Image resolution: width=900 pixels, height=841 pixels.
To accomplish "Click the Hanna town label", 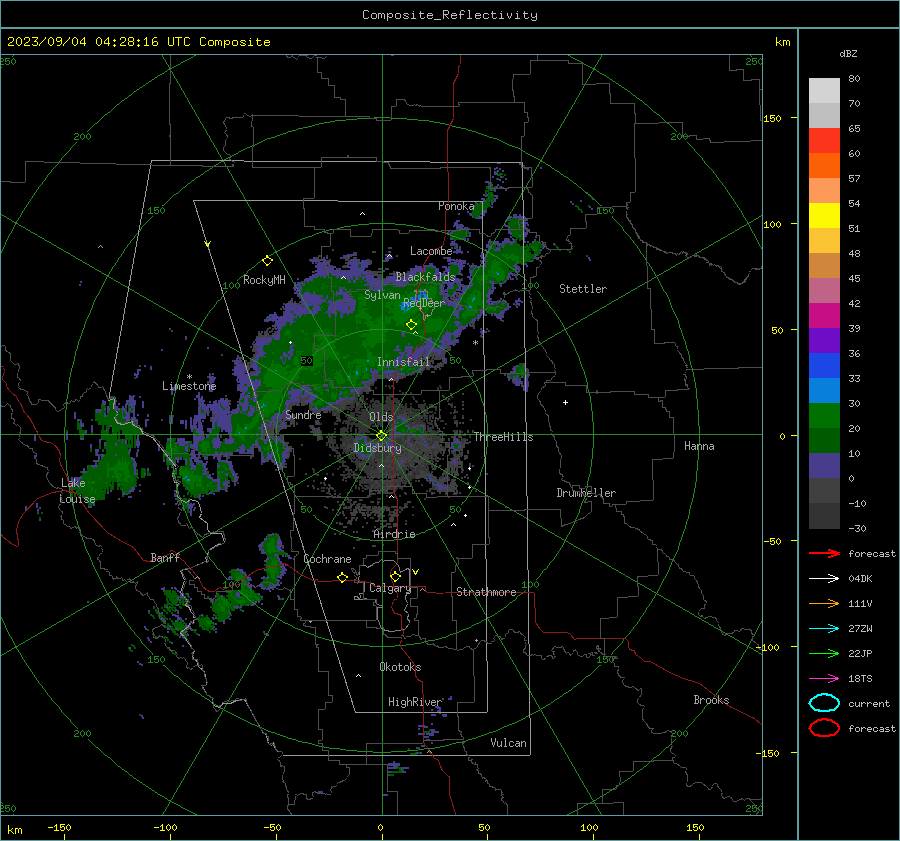I will point(699,446).
